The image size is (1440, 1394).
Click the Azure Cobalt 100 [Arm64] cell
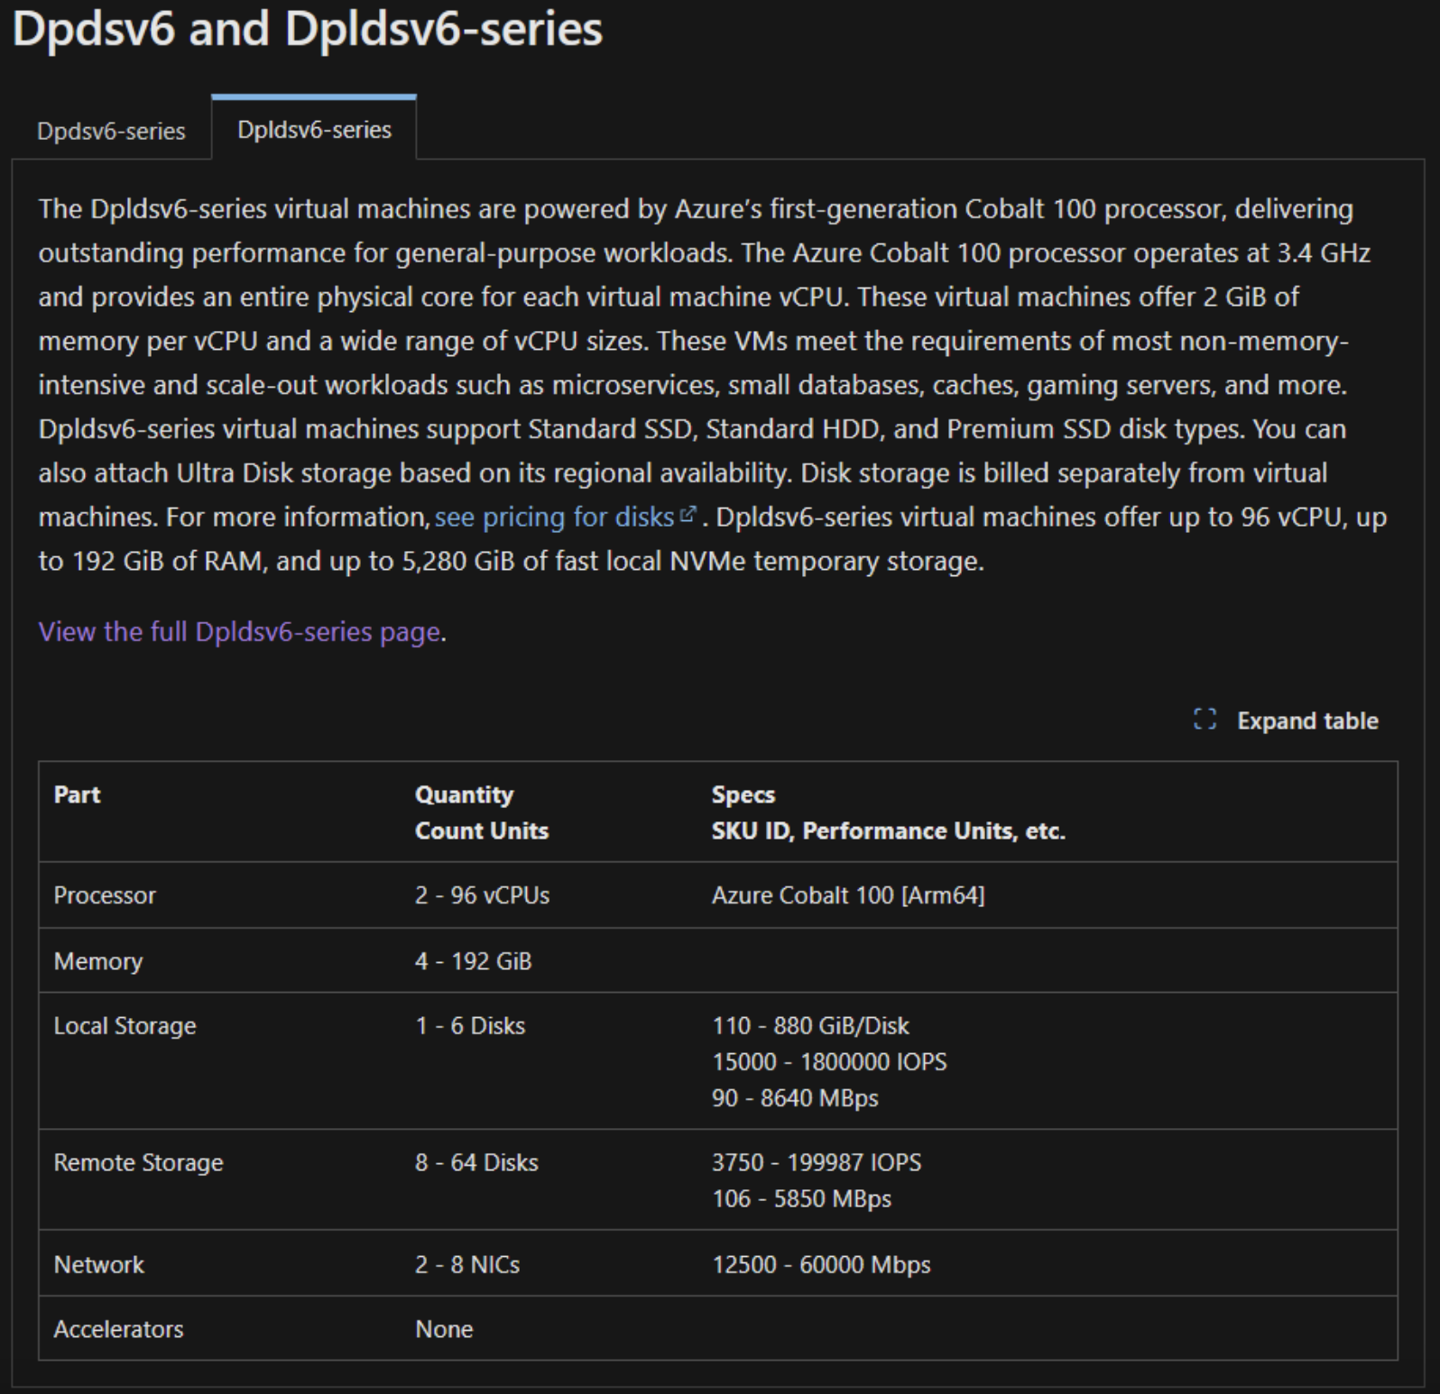pyautogui.click(x=848, y=895)
